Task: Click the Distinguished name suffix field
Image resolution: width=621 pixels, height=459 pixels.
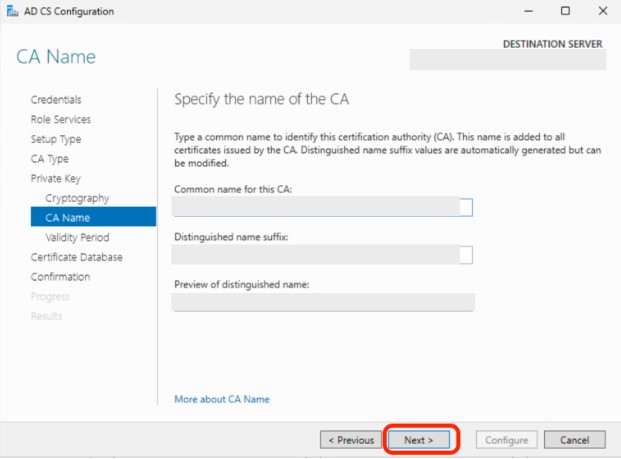Action: (x=322, y=255)
